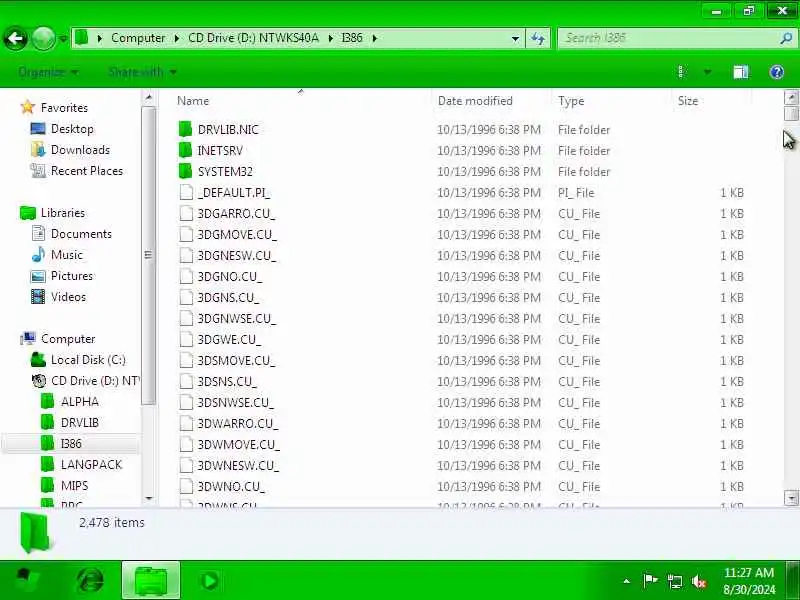Refresh the I386 folder view

[538, 38]
